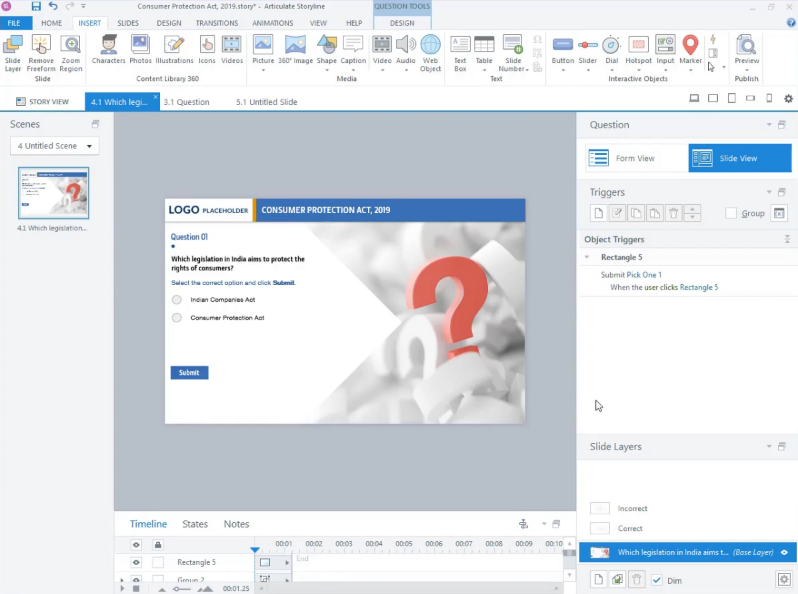Screen dimensions: 798x594
Task: Save the project from quick access toolbar
Action: 36,6
